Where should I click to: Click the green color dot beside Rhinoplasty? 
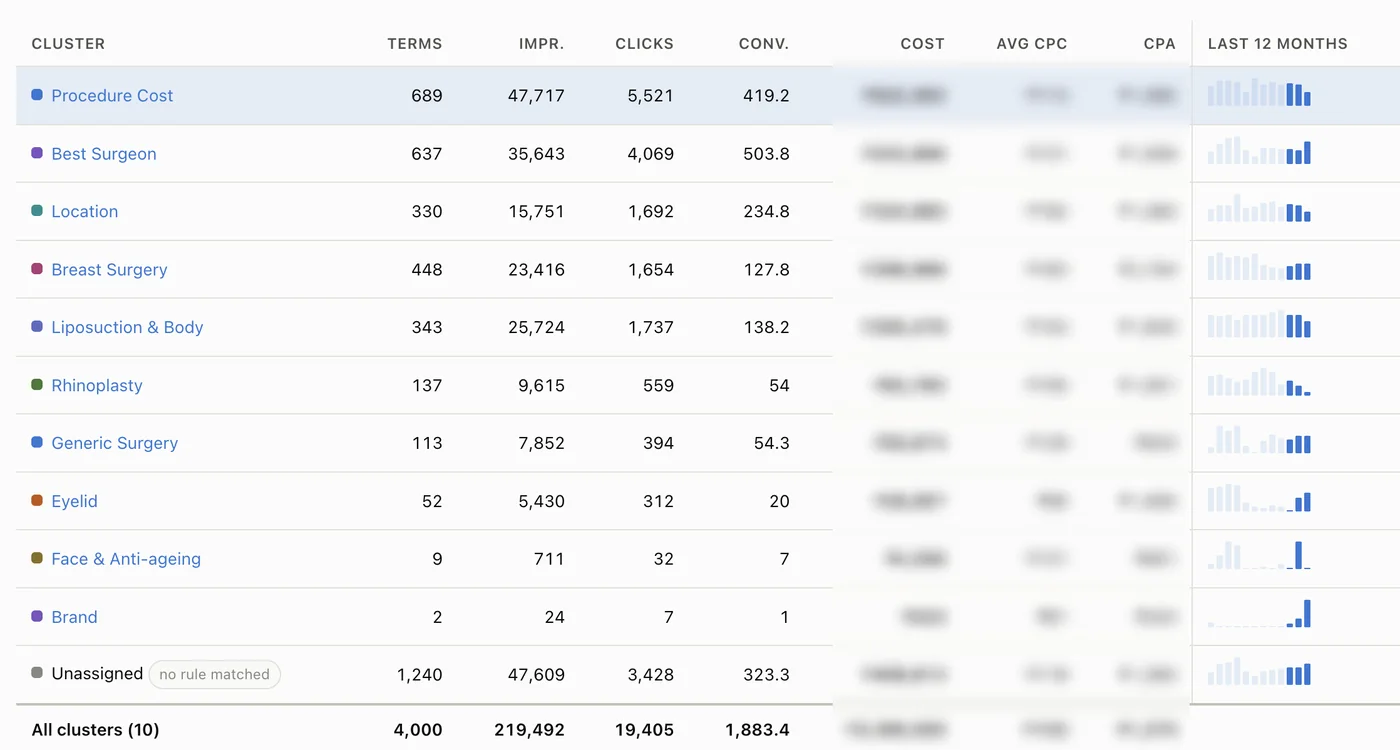[37, 385]
